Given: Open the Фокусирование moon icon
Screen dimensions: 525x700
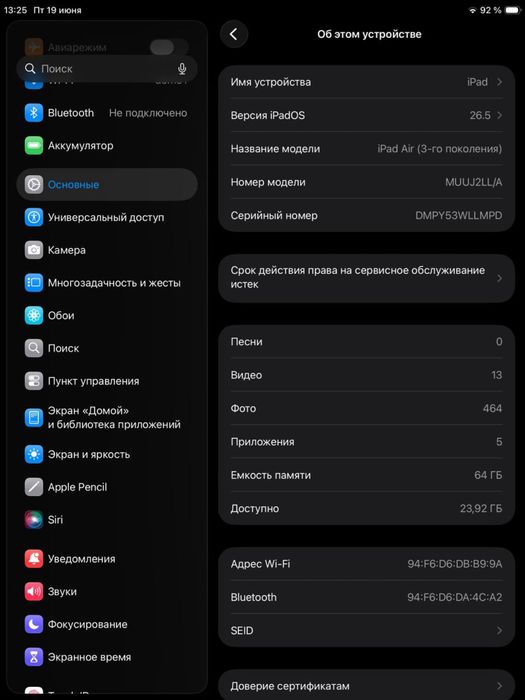Looking at the screenshot, I should 33,624.
